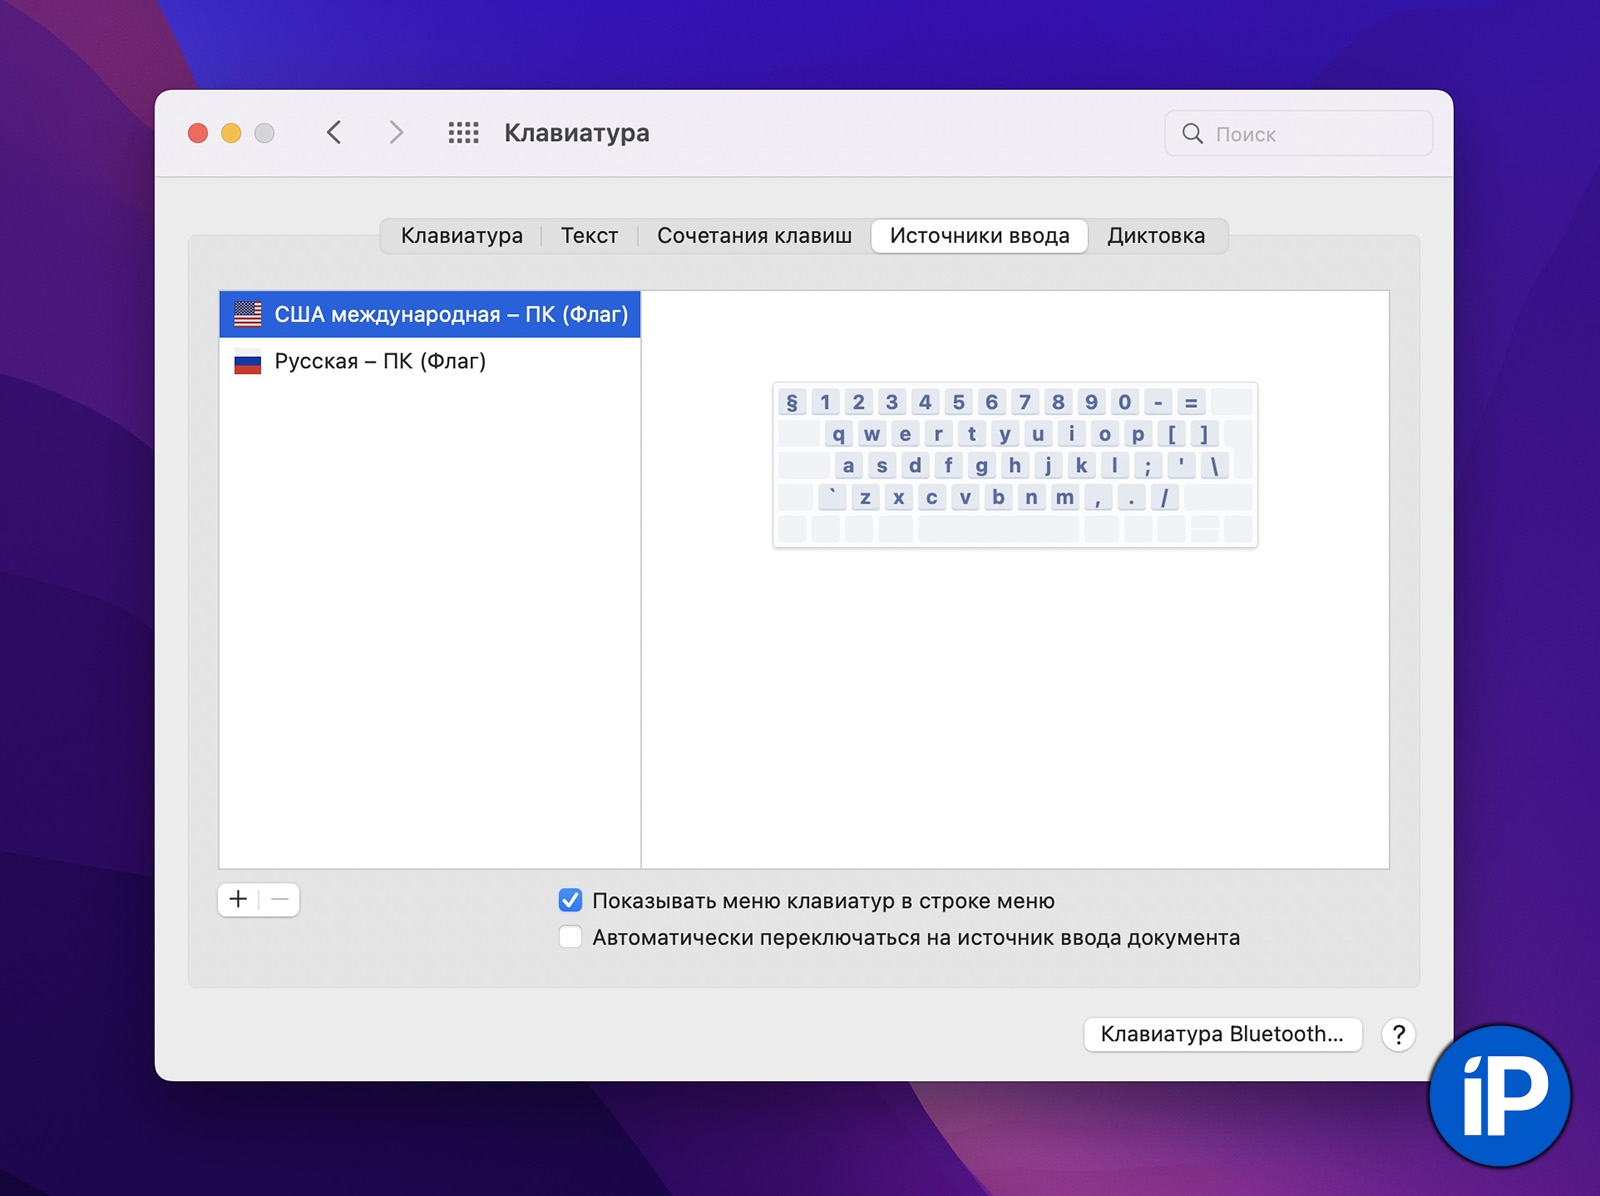Viewport: 1600px width, 1196px height.
Task: Switch to the Текст tab
Action: (589, 236)
